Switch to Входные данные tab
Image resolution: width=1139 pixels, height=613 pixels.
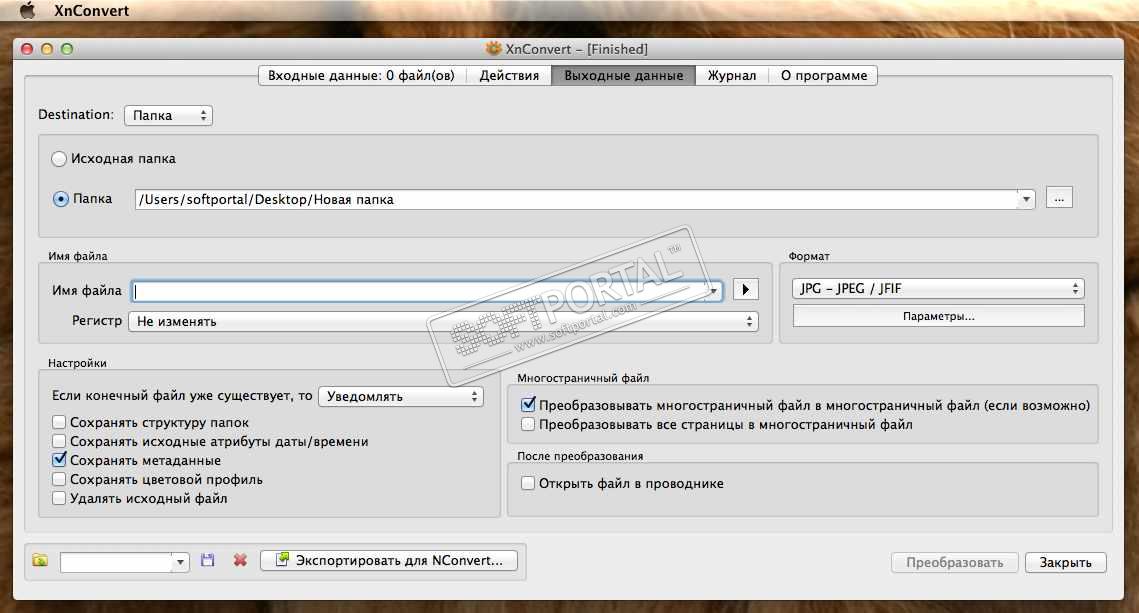[361, 76]
